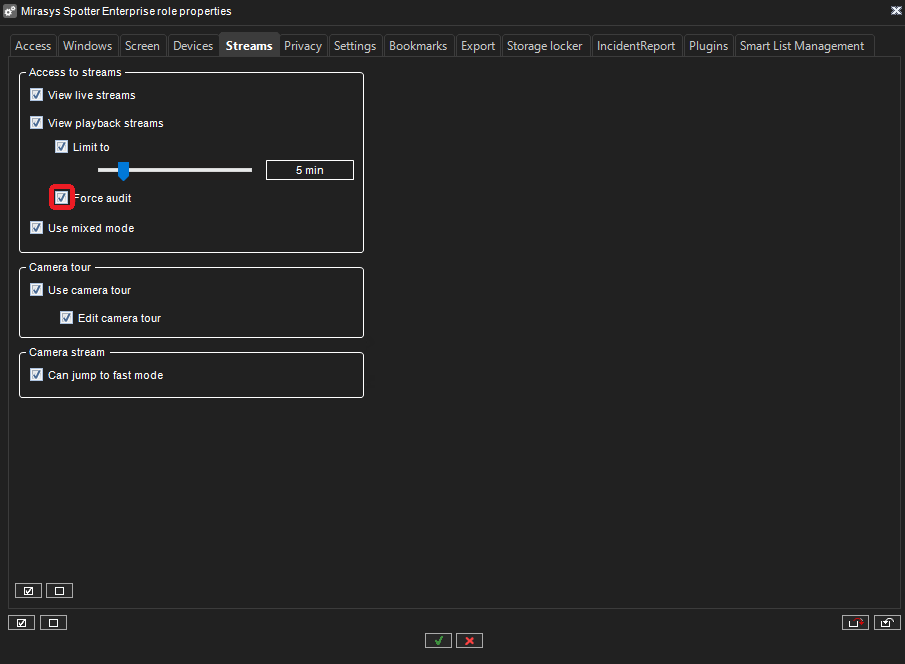Open the Smart List Management tab
The height and width of the screenshot is (664, 905).
[x=800, y=45]
